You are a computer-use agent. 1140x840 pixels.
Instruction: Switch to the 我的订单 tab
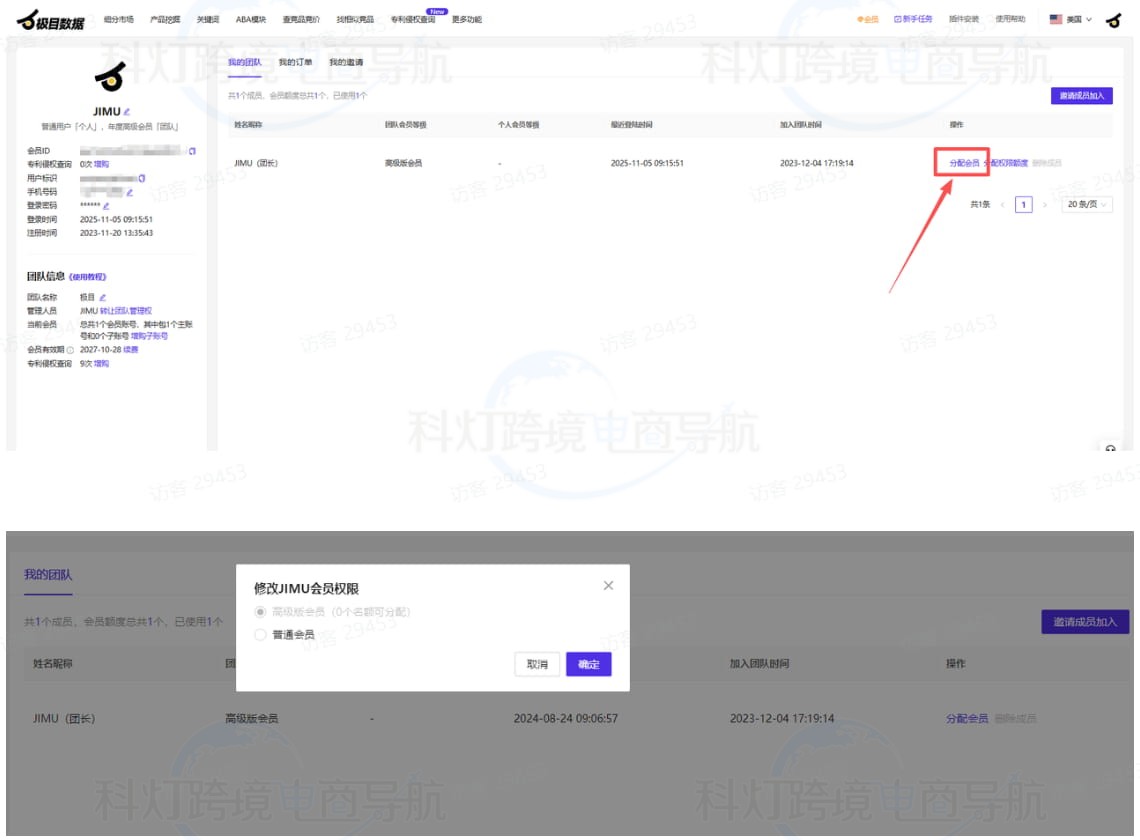coord(295,62)
